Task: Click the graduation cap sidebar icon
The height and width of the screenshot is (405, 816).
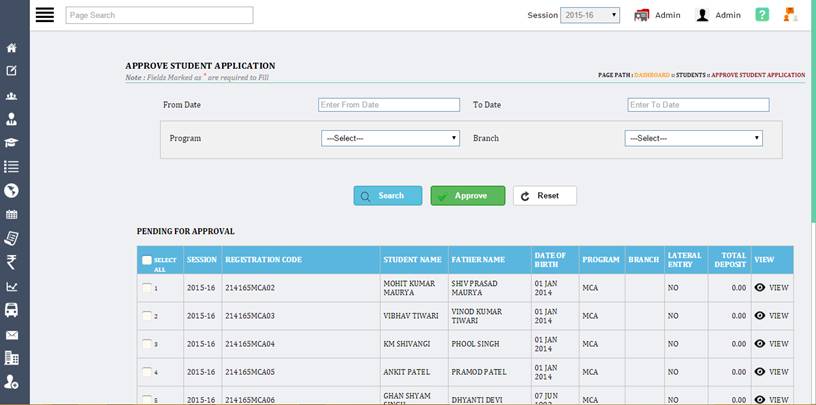Action: click(12, 143)
